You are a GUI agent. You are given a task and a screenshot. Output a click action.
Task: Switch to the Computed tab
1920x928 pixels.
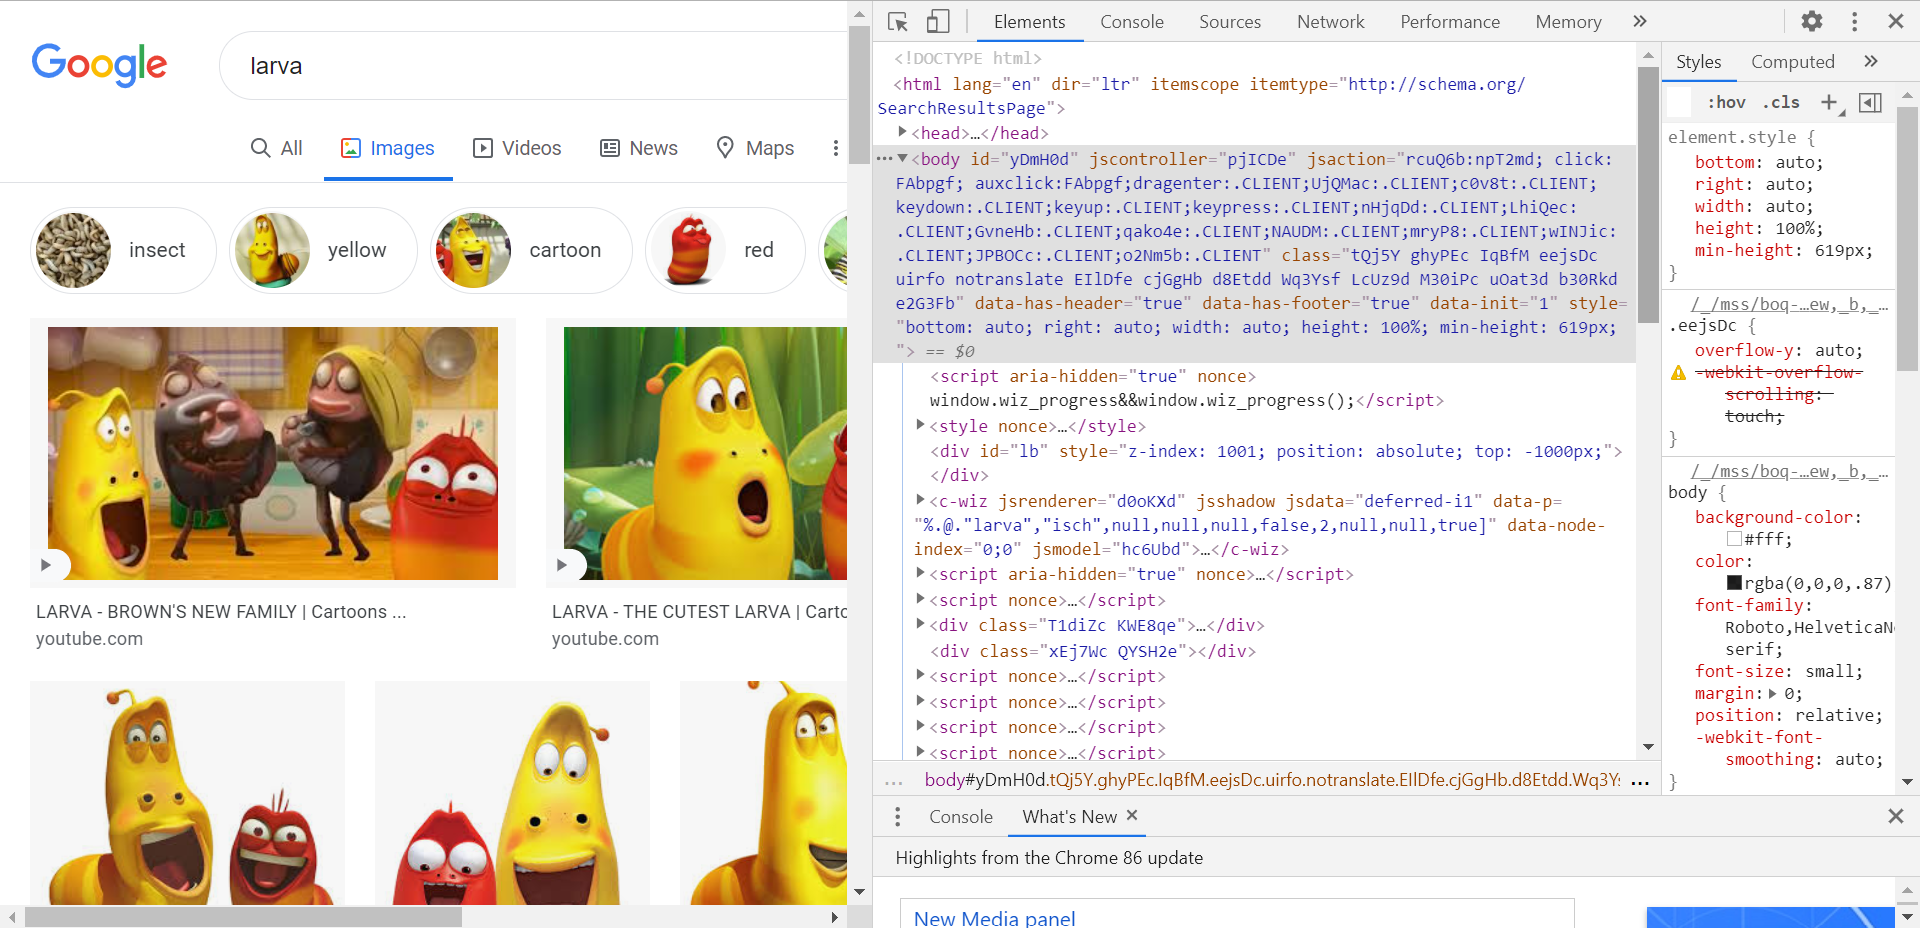[x=1792, y=62]
